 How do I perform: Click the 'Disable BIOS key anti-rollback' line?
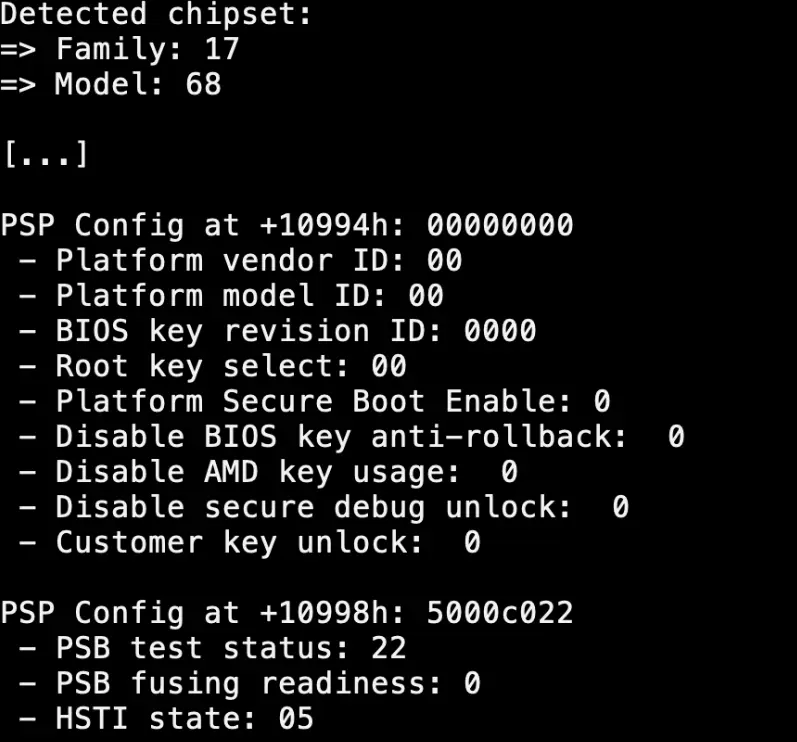352,437
